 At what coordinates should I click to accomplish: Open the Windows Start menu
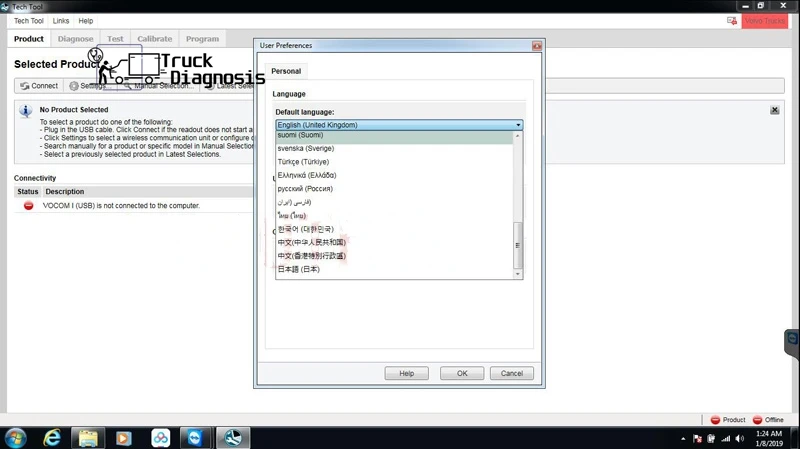click(x=15, y=438)
